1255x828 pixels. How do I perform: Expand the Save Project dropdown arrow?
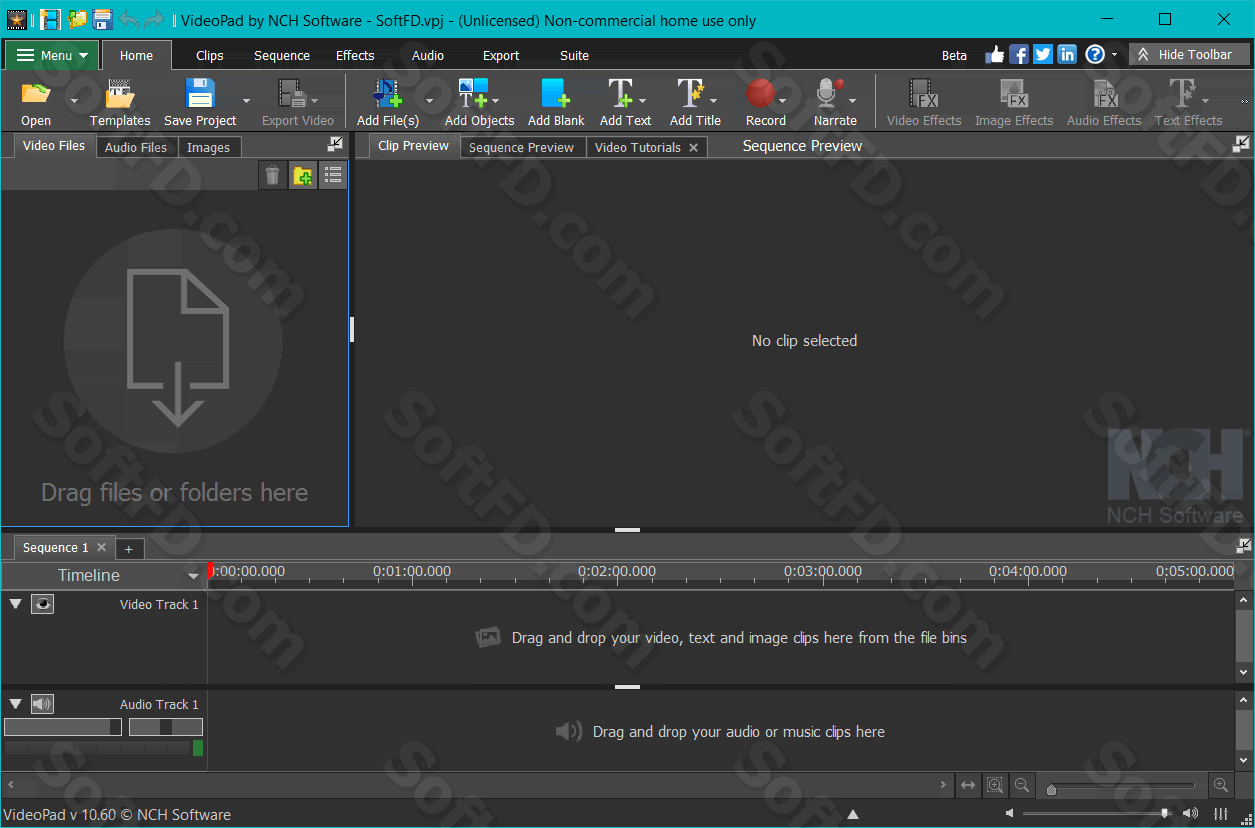coord(246,100)
